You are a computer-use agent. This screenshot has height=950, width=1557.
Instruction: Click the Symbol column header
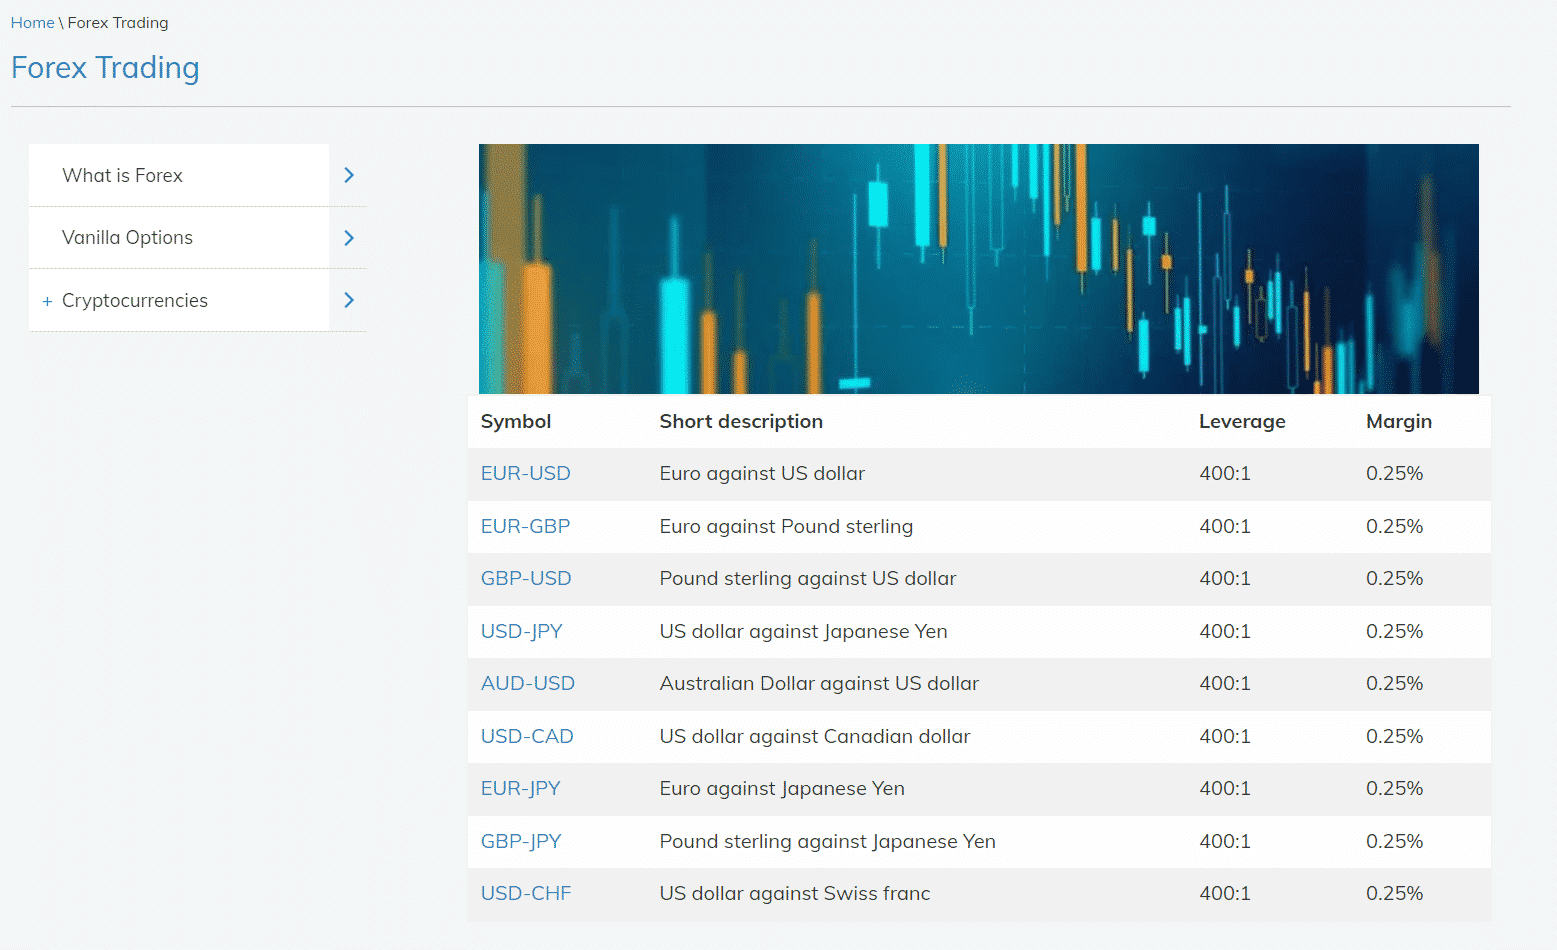516,422
